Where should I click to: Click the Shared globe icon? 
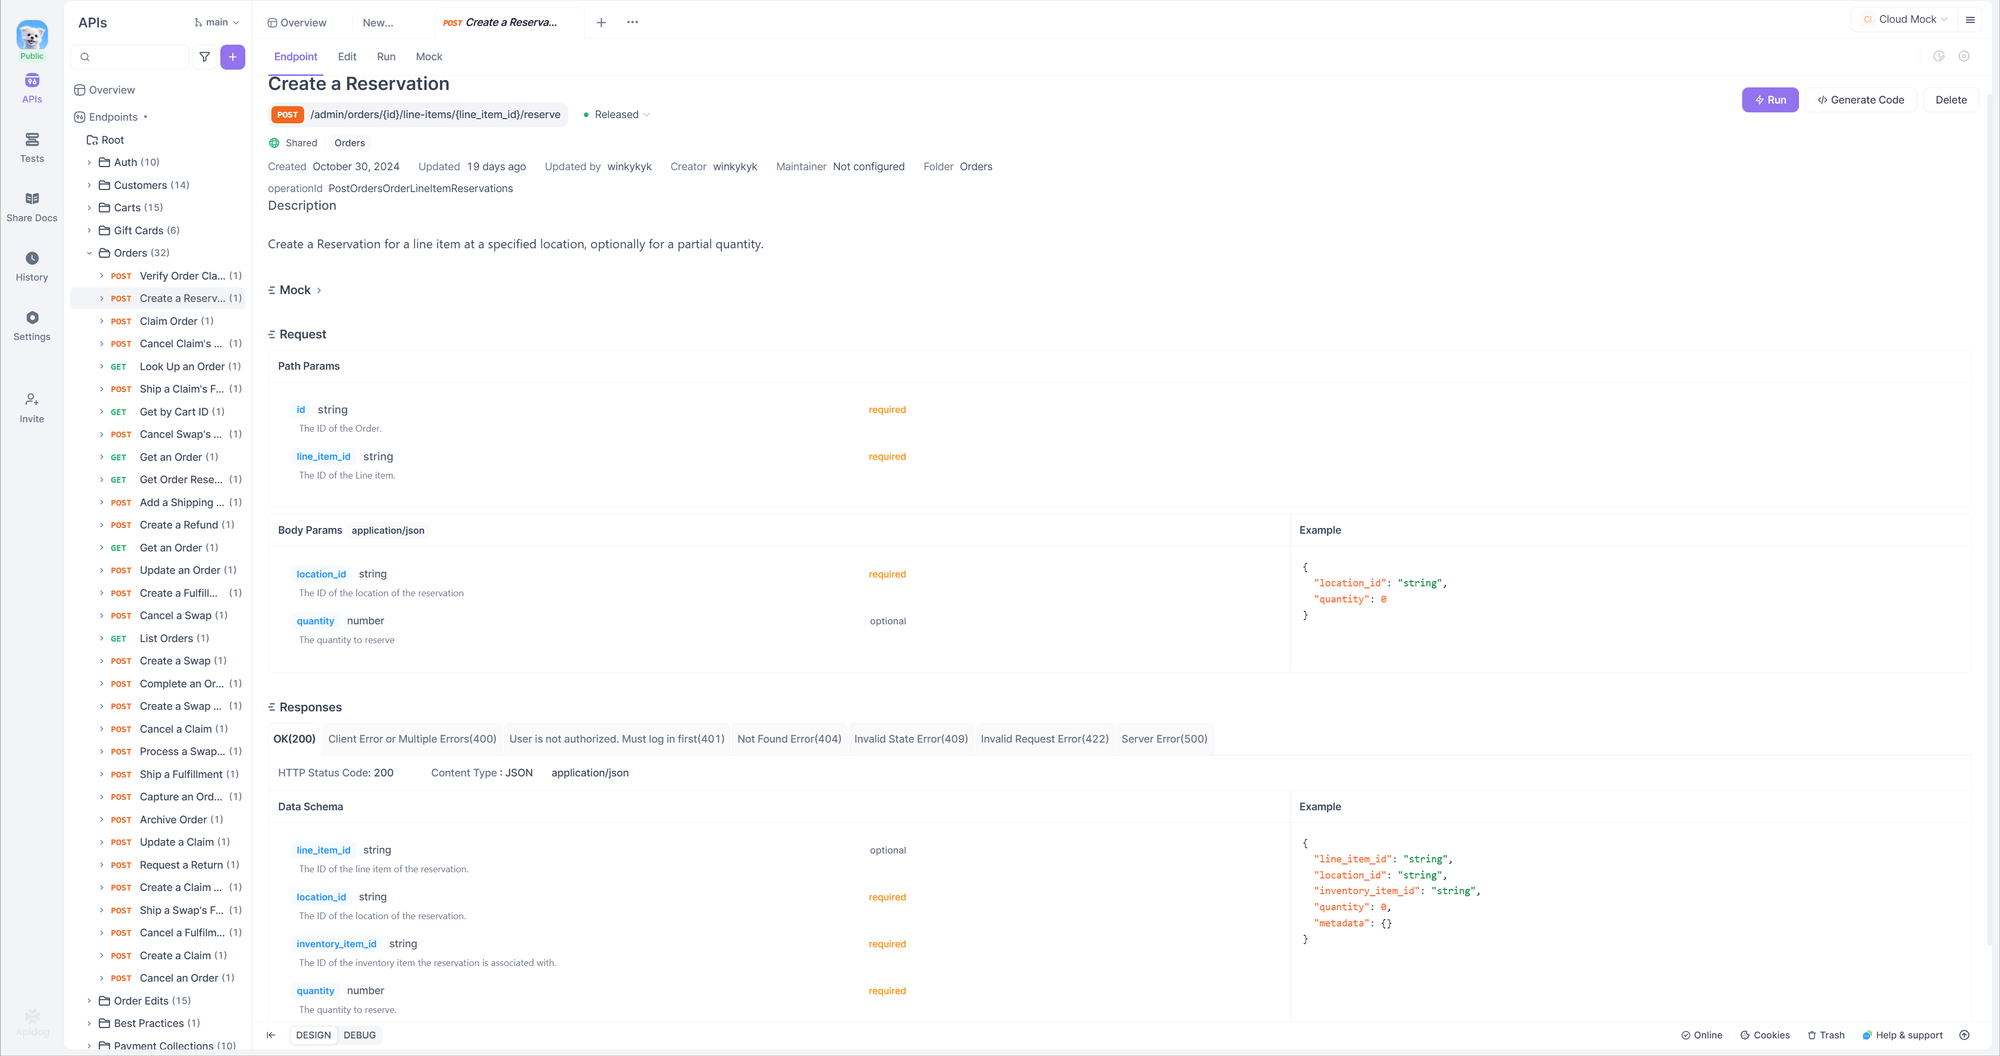tap(274, 143)
